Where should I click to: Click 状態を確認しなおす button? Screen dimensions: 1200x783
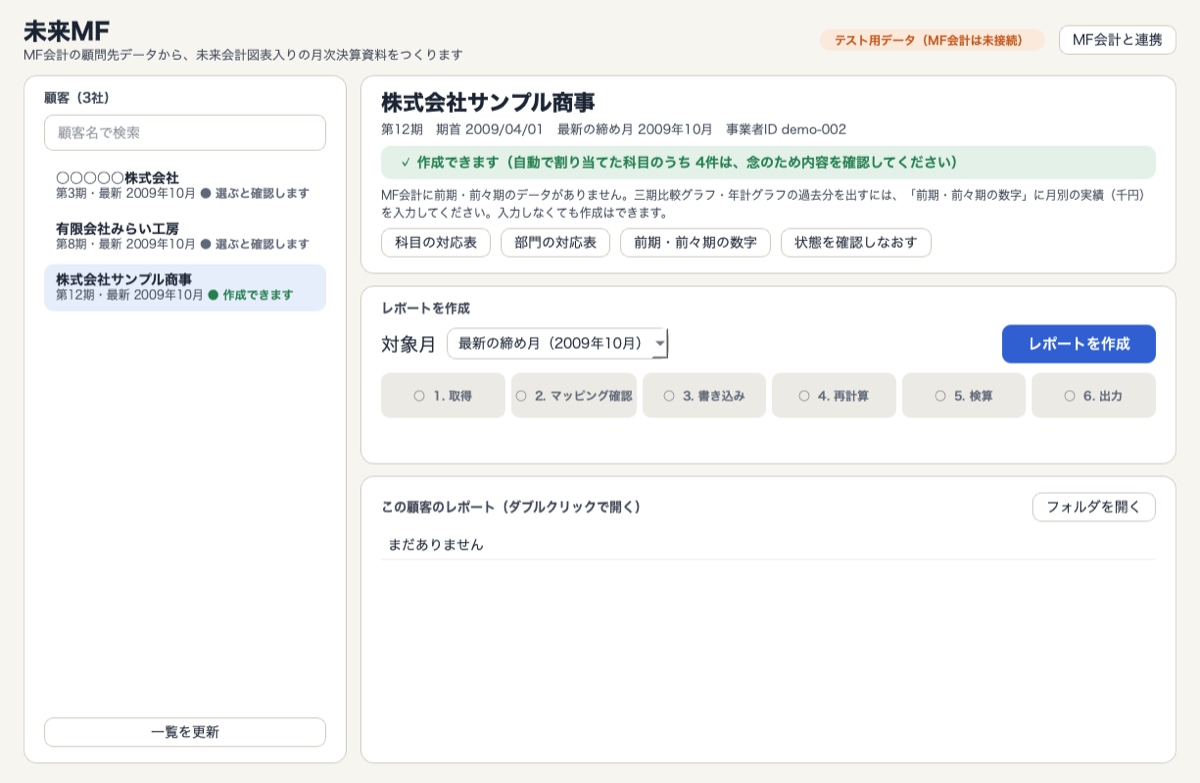(x=856, y=242)
